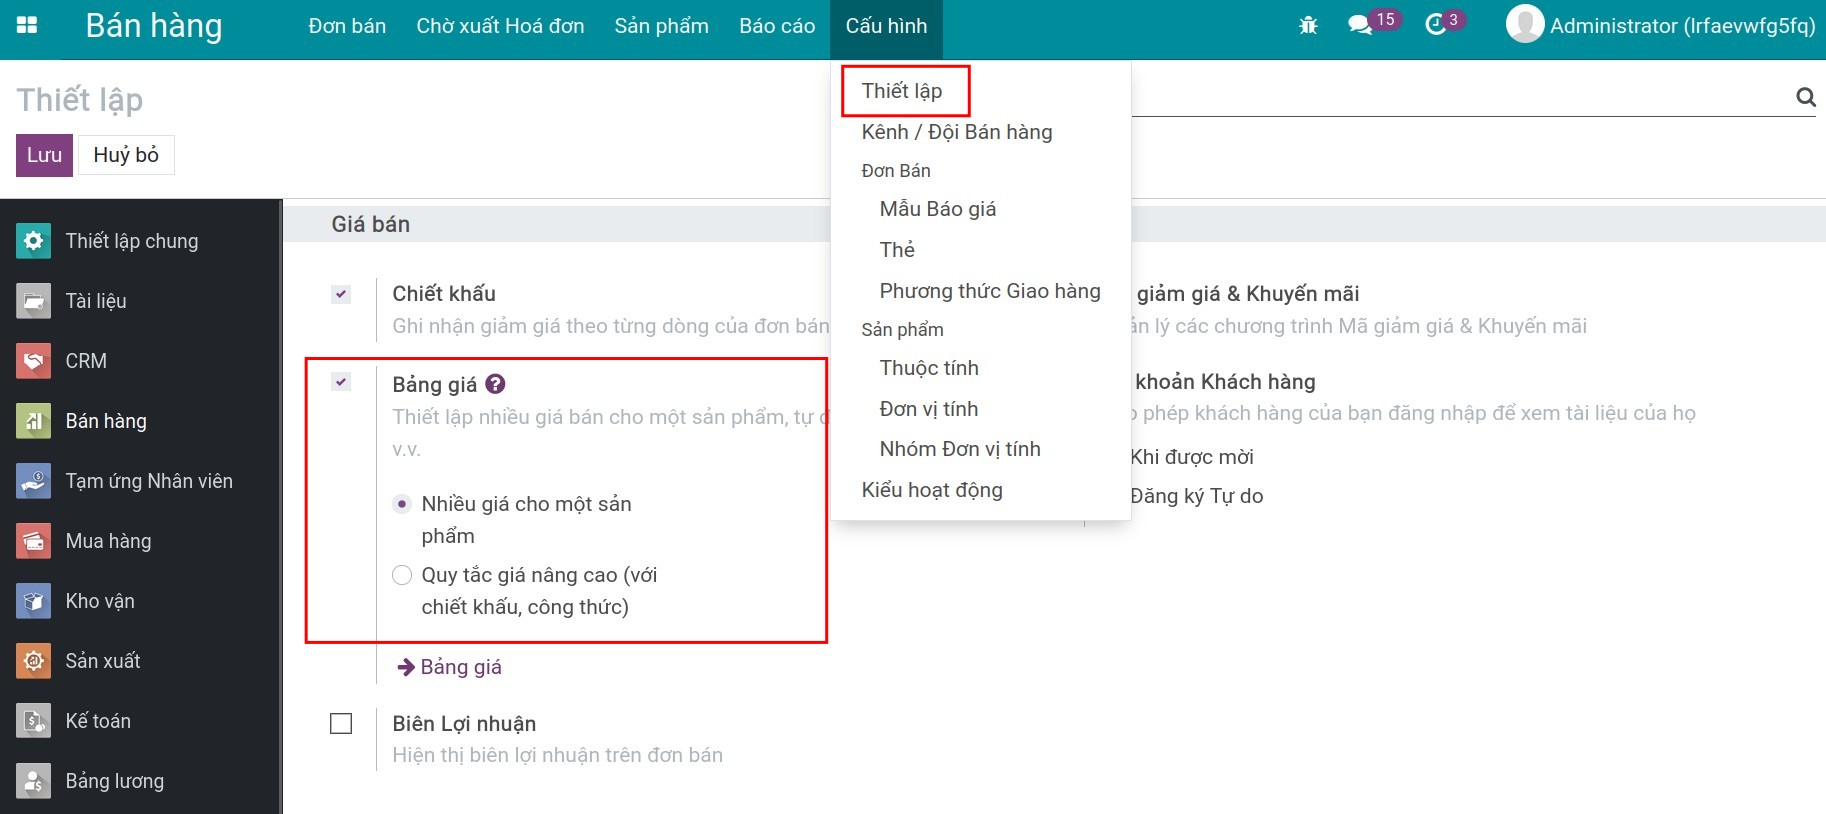The width and height of the screenshot is (1826, 814).
Task: Click the Bảng giá help question icon
Action: pos(495,384)
